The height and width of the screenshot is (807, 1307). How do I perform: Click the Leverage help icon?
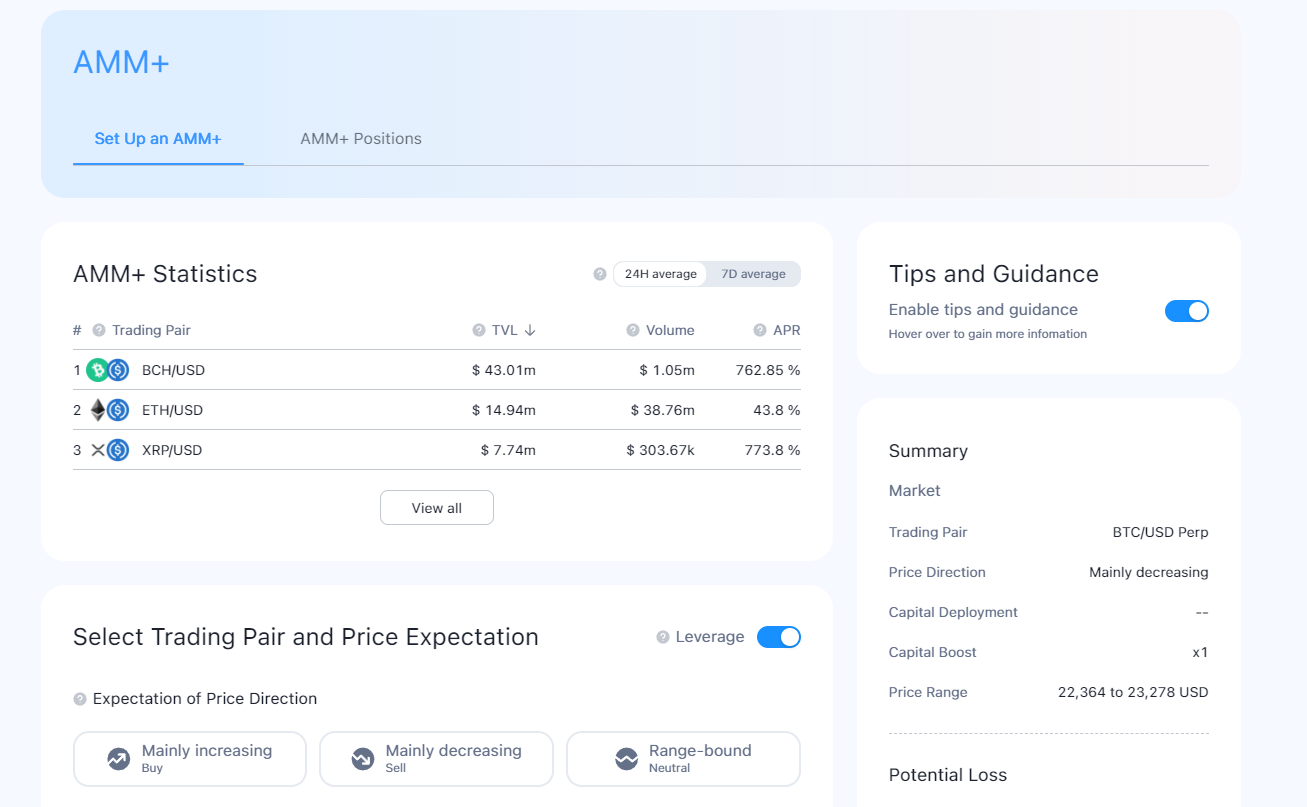663,637
